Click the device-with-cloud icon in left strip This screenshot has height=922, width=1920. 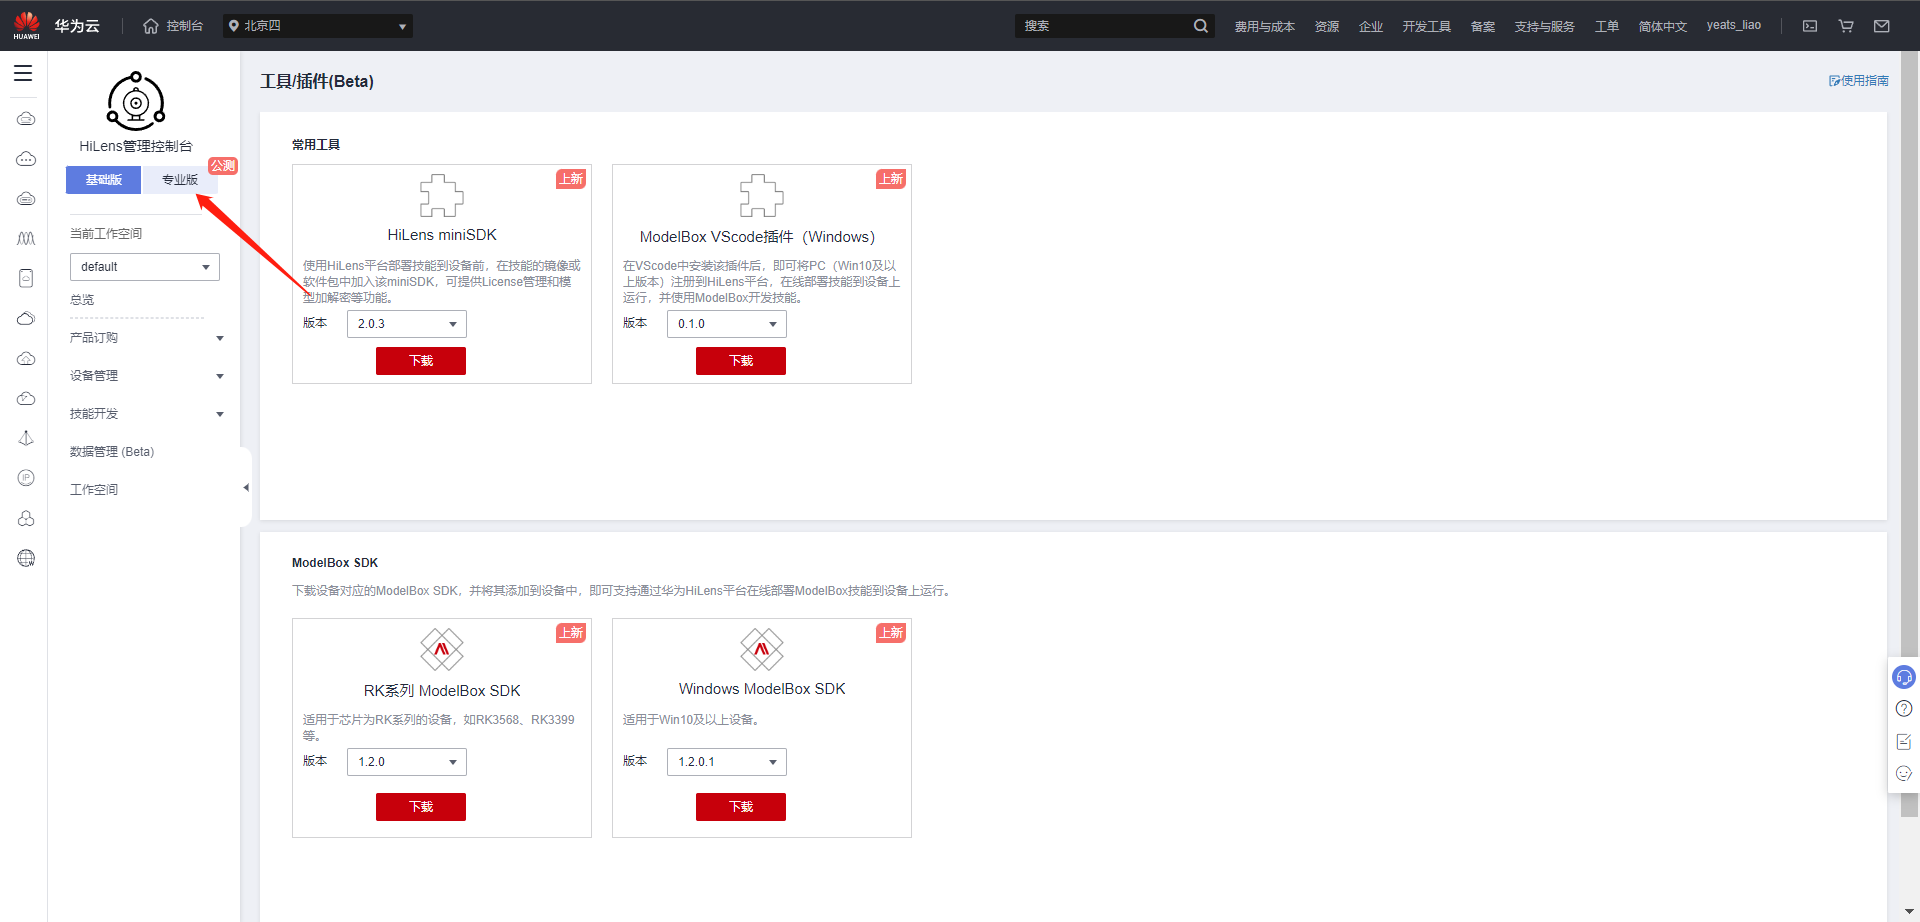click(x=26, y=278)
